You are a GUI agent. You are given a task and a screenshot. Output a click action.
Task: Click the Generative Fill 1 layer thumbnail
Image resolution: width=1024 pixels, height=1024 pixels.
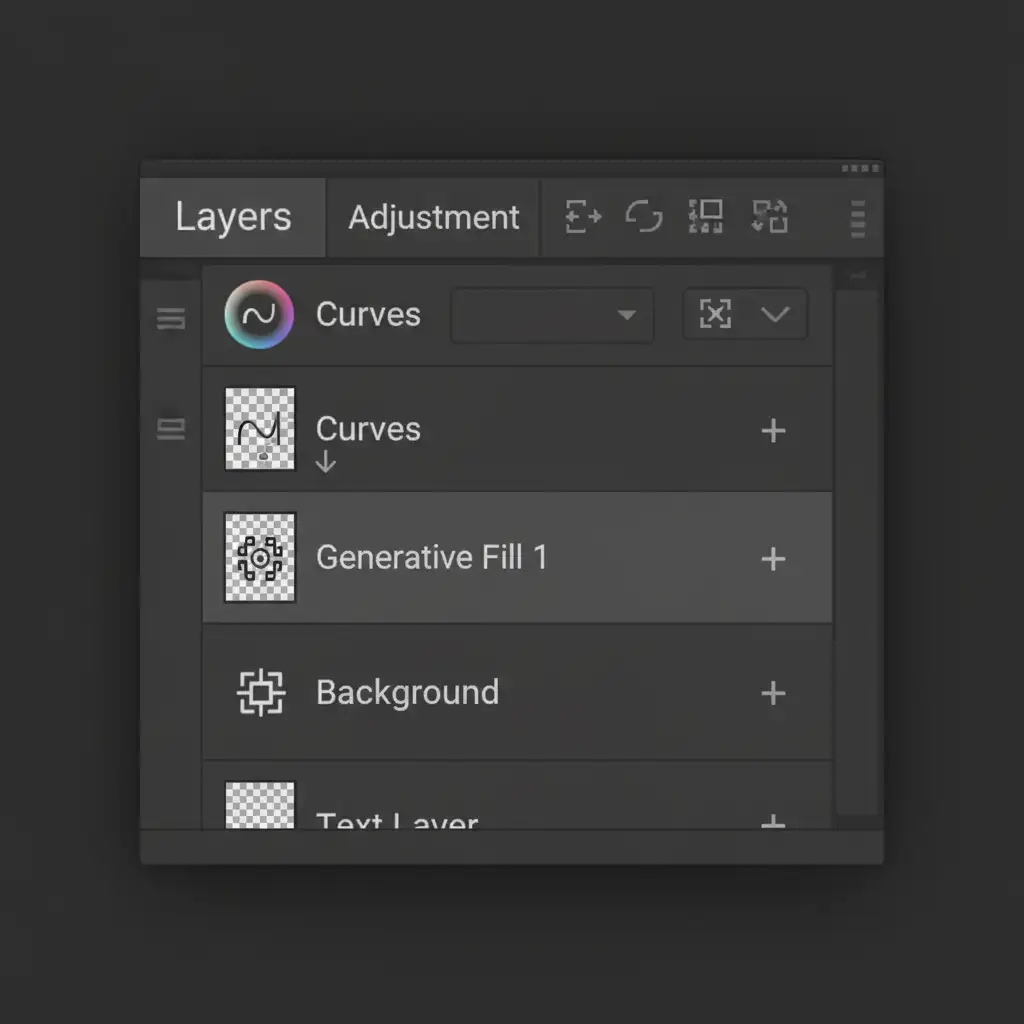click(260, 557)
